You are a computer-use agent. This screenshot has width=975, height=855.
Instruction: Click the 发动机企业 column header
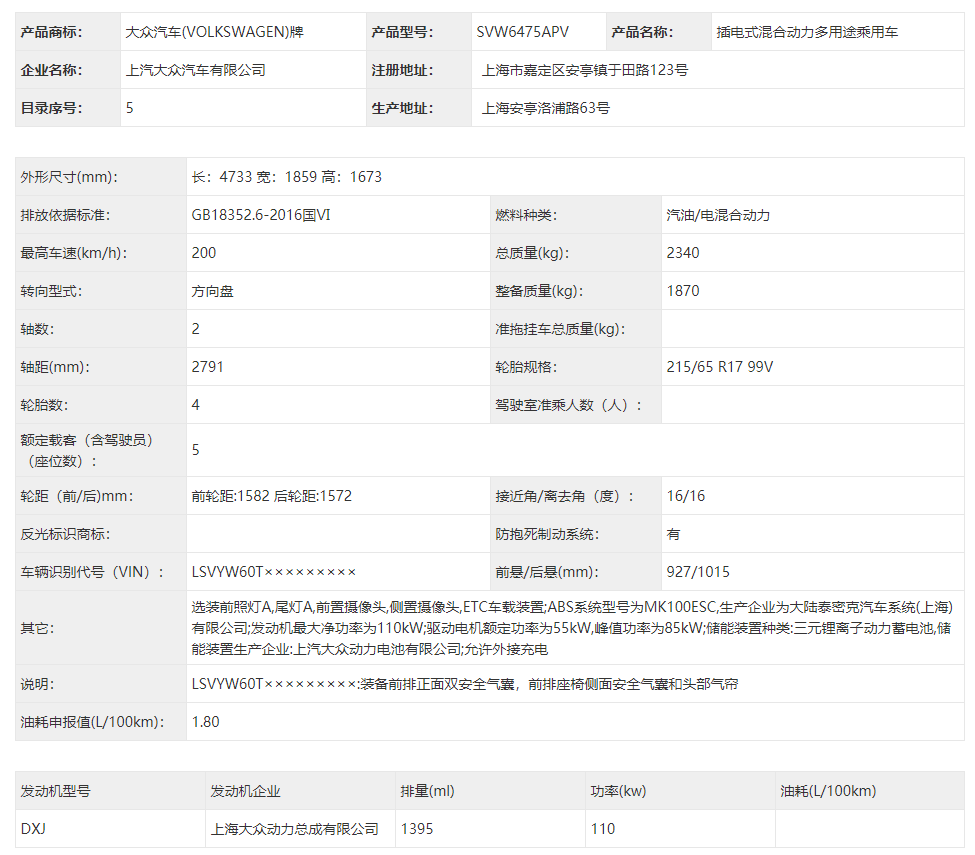click(246, 791)
